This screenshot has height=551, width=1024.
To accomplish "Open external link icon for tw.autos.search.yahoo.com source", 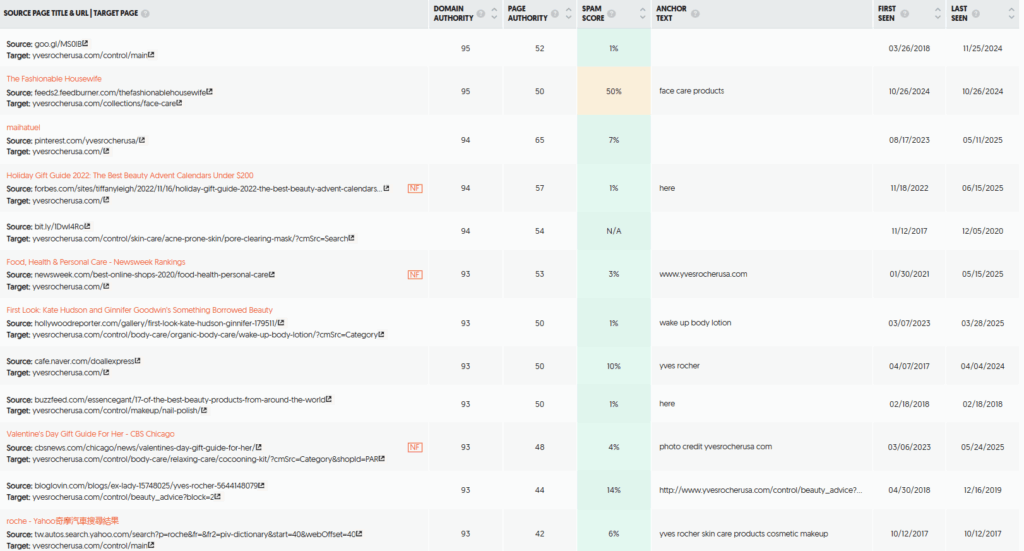I will pyautogui.click(x=359, y=534).
